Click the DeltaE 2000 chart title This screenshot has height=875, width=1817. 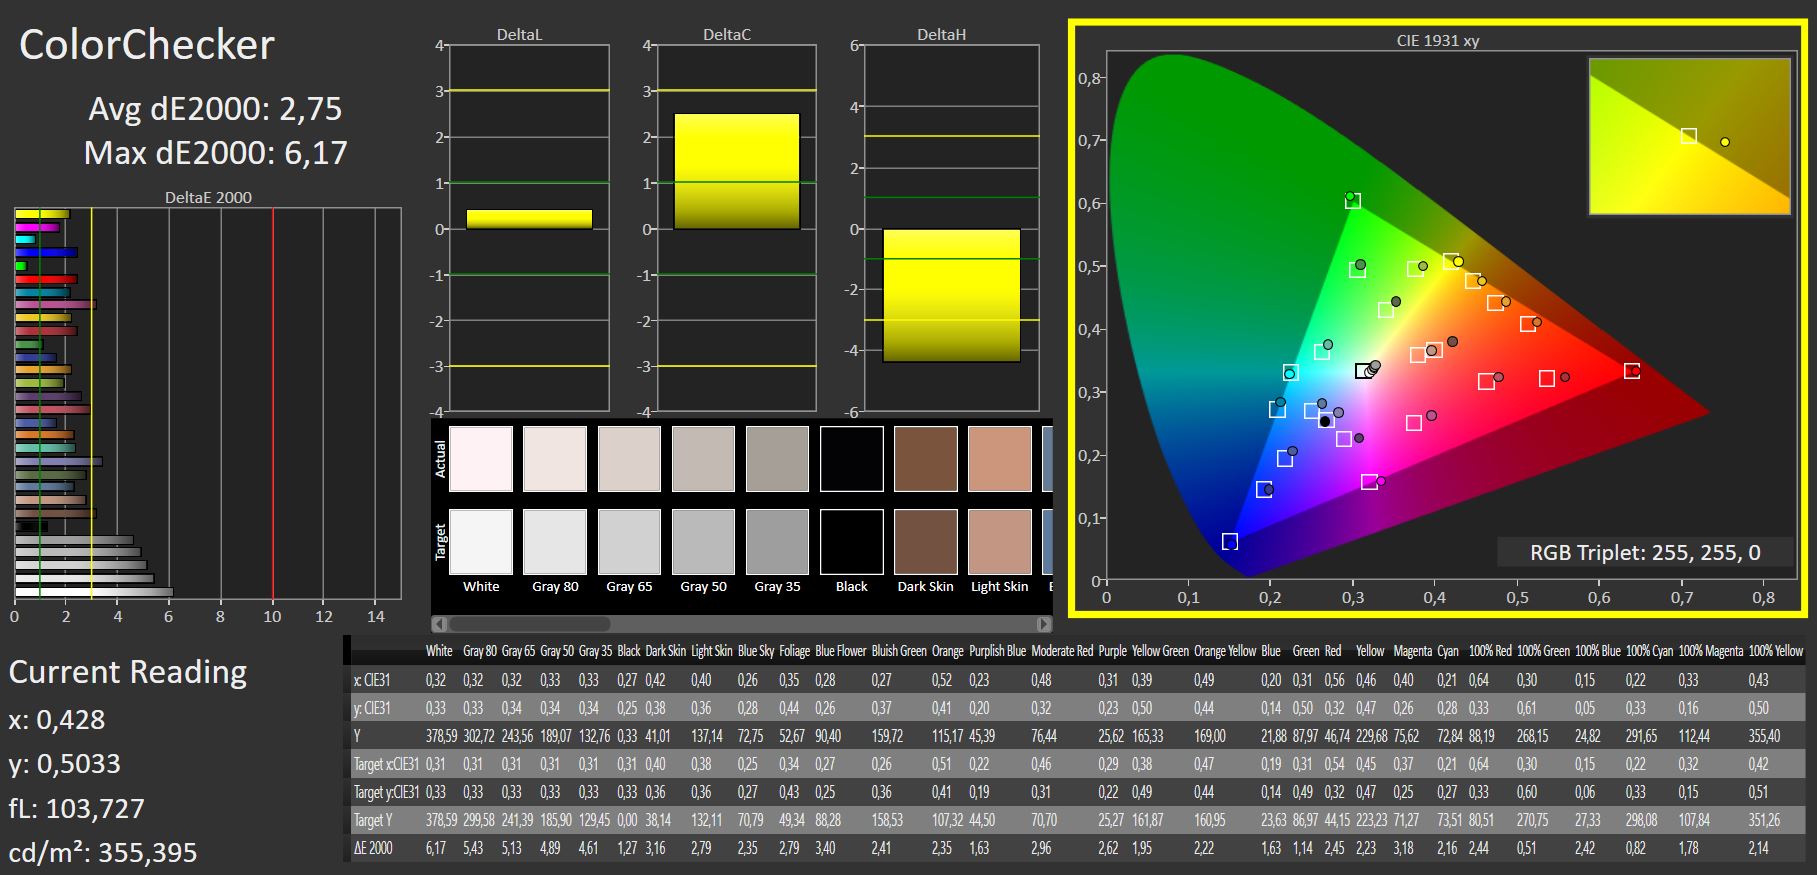click(x=208, y=198)
